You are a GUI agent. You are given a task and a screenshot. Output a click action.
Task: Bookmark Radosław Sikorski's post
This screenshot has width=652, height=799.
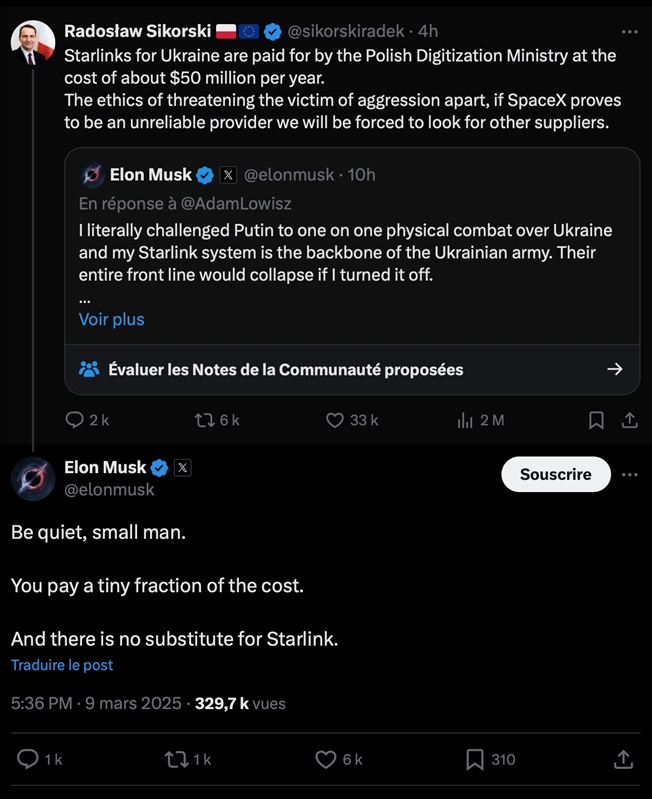coord(596,420)
